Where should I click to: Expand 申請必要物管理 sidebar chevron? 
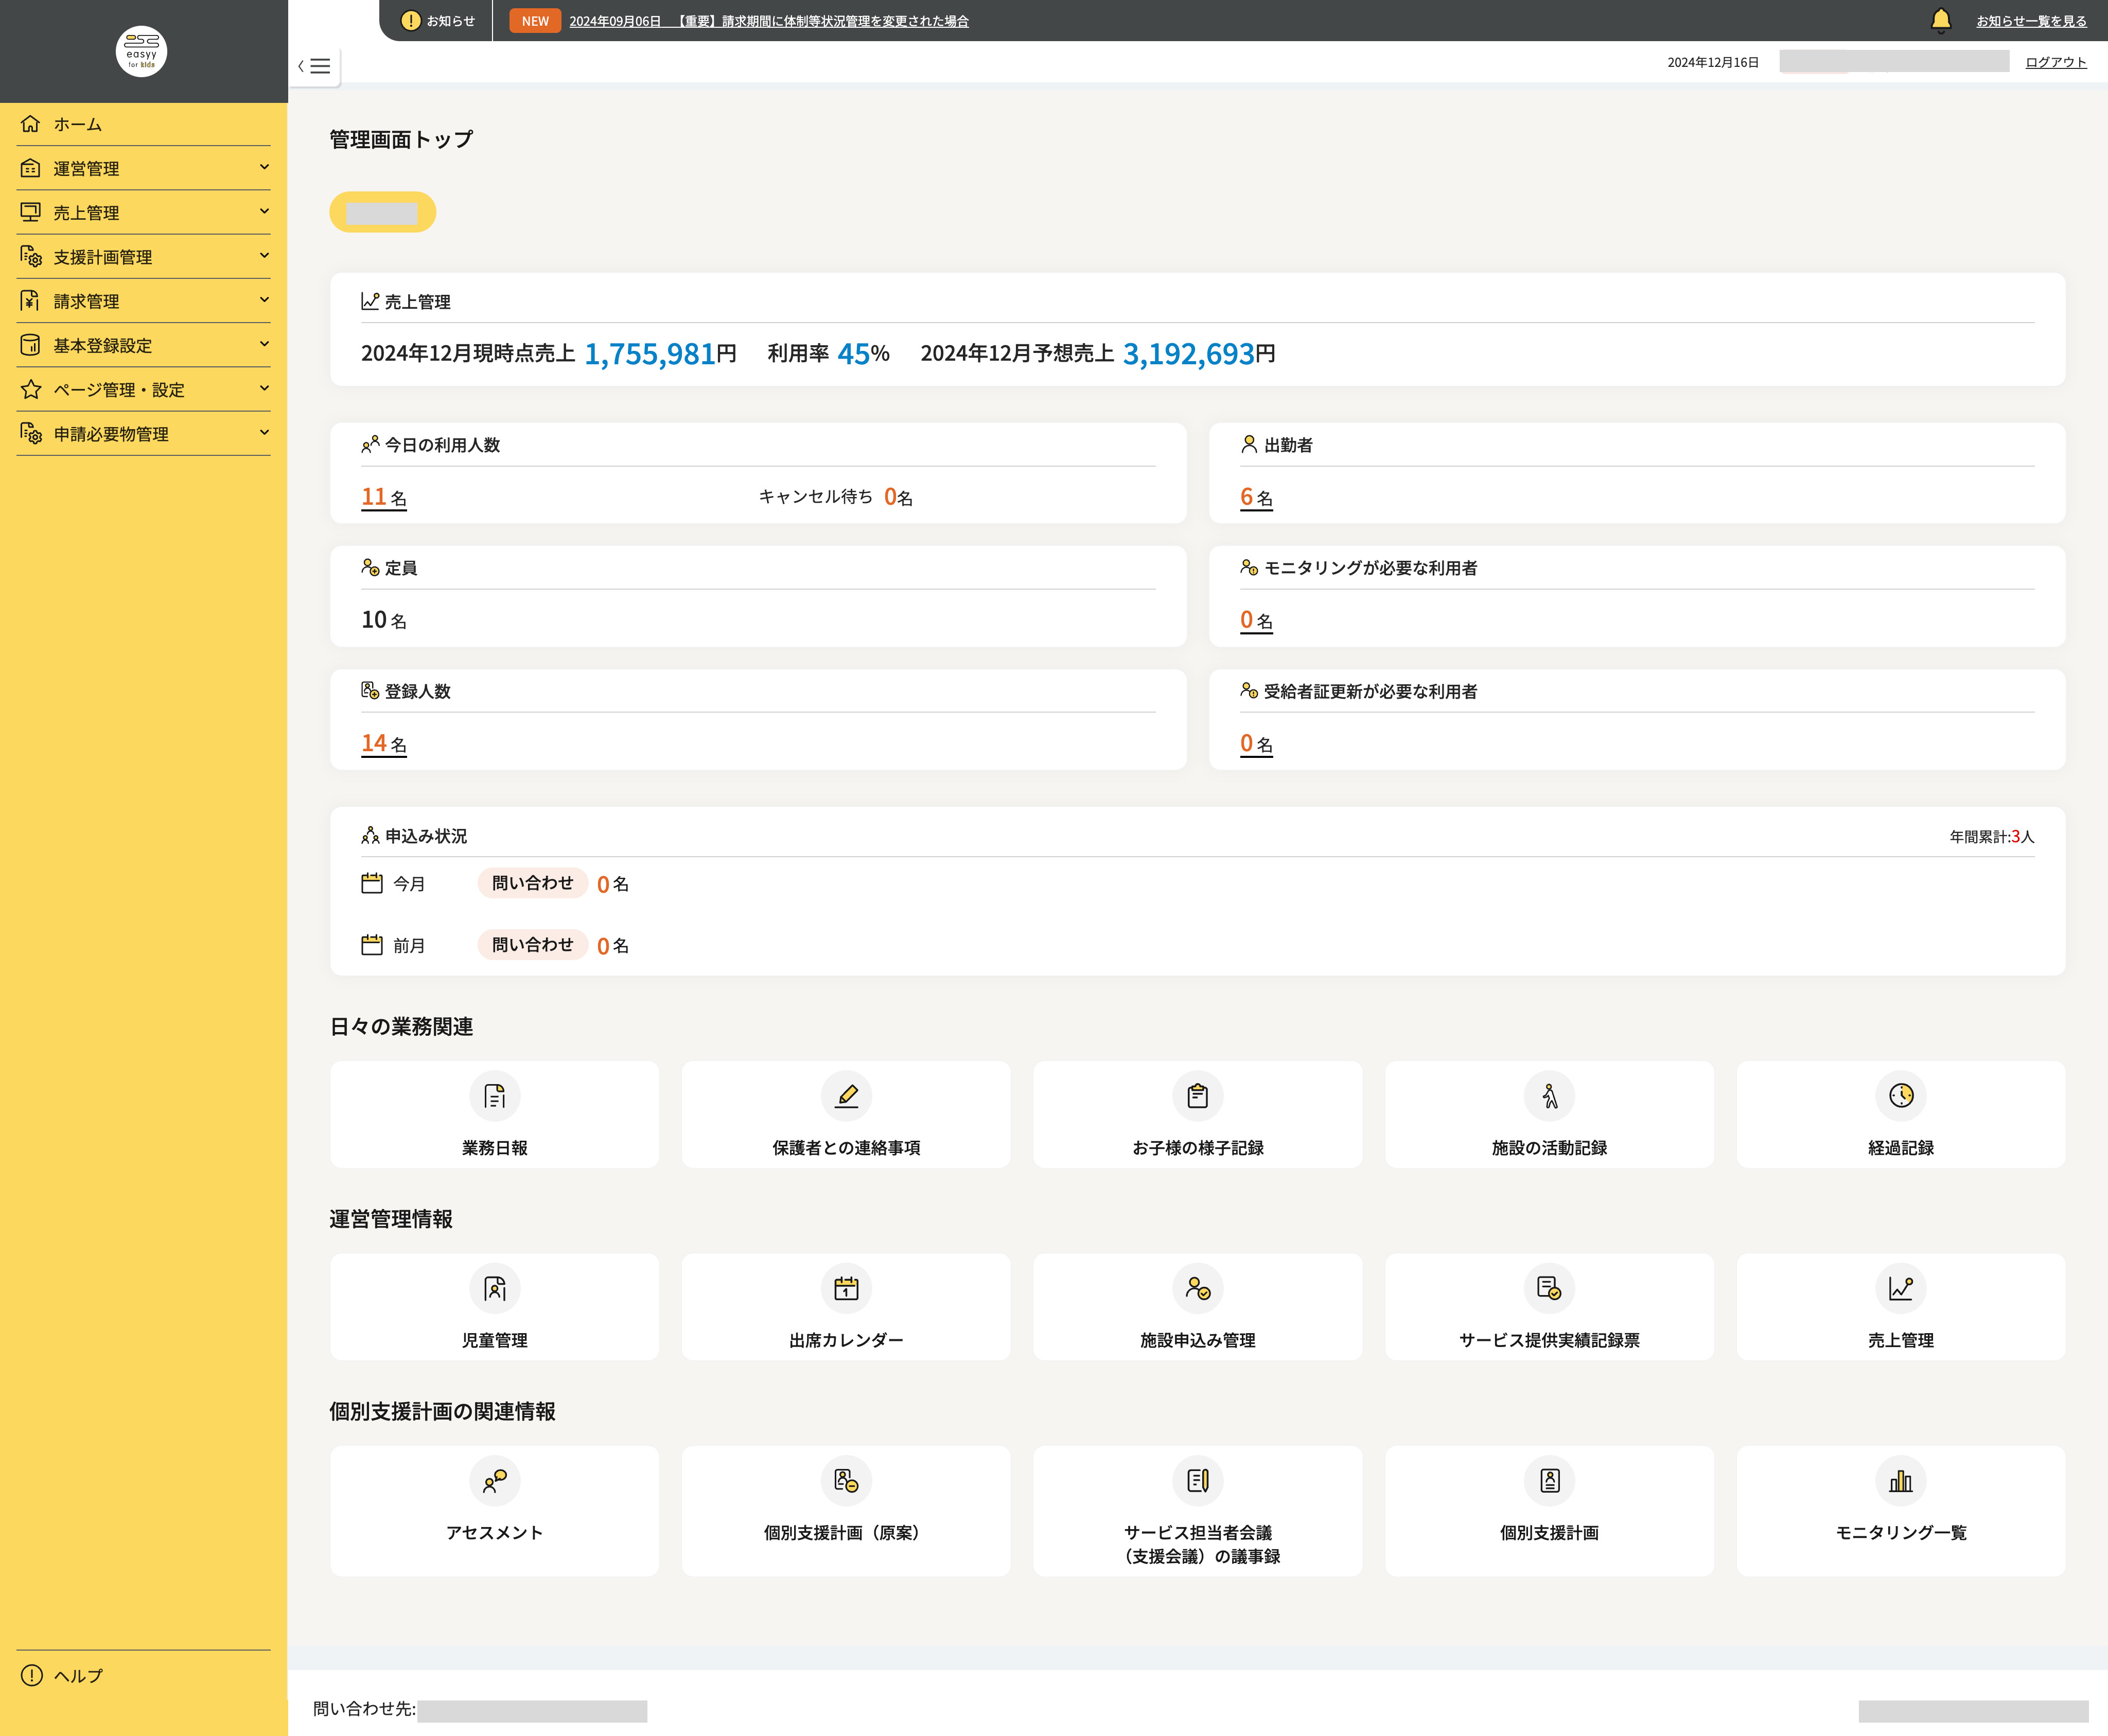[264, 432]
